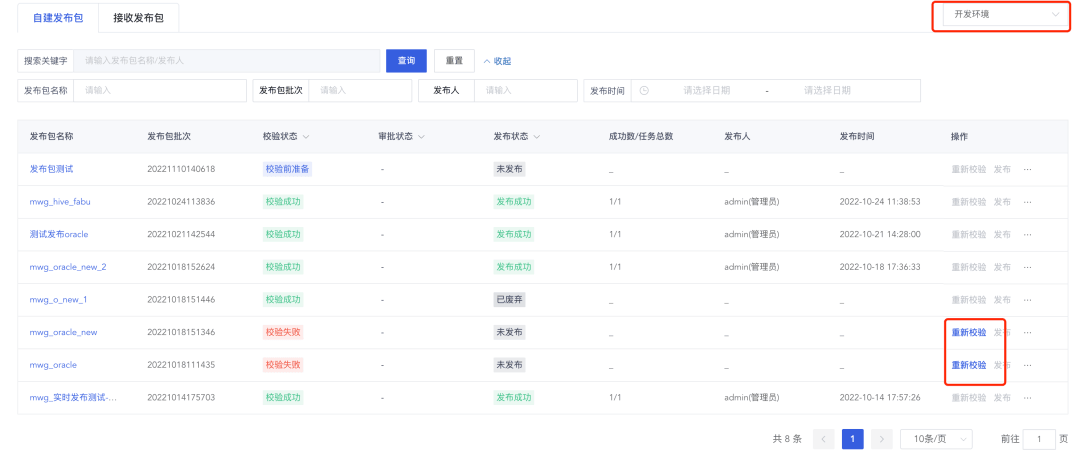Image resolution: width=1080 pixels, height=454 pixels.
Task: Click the 搜索关键字 keyword input field
Action: coord(227,61)
